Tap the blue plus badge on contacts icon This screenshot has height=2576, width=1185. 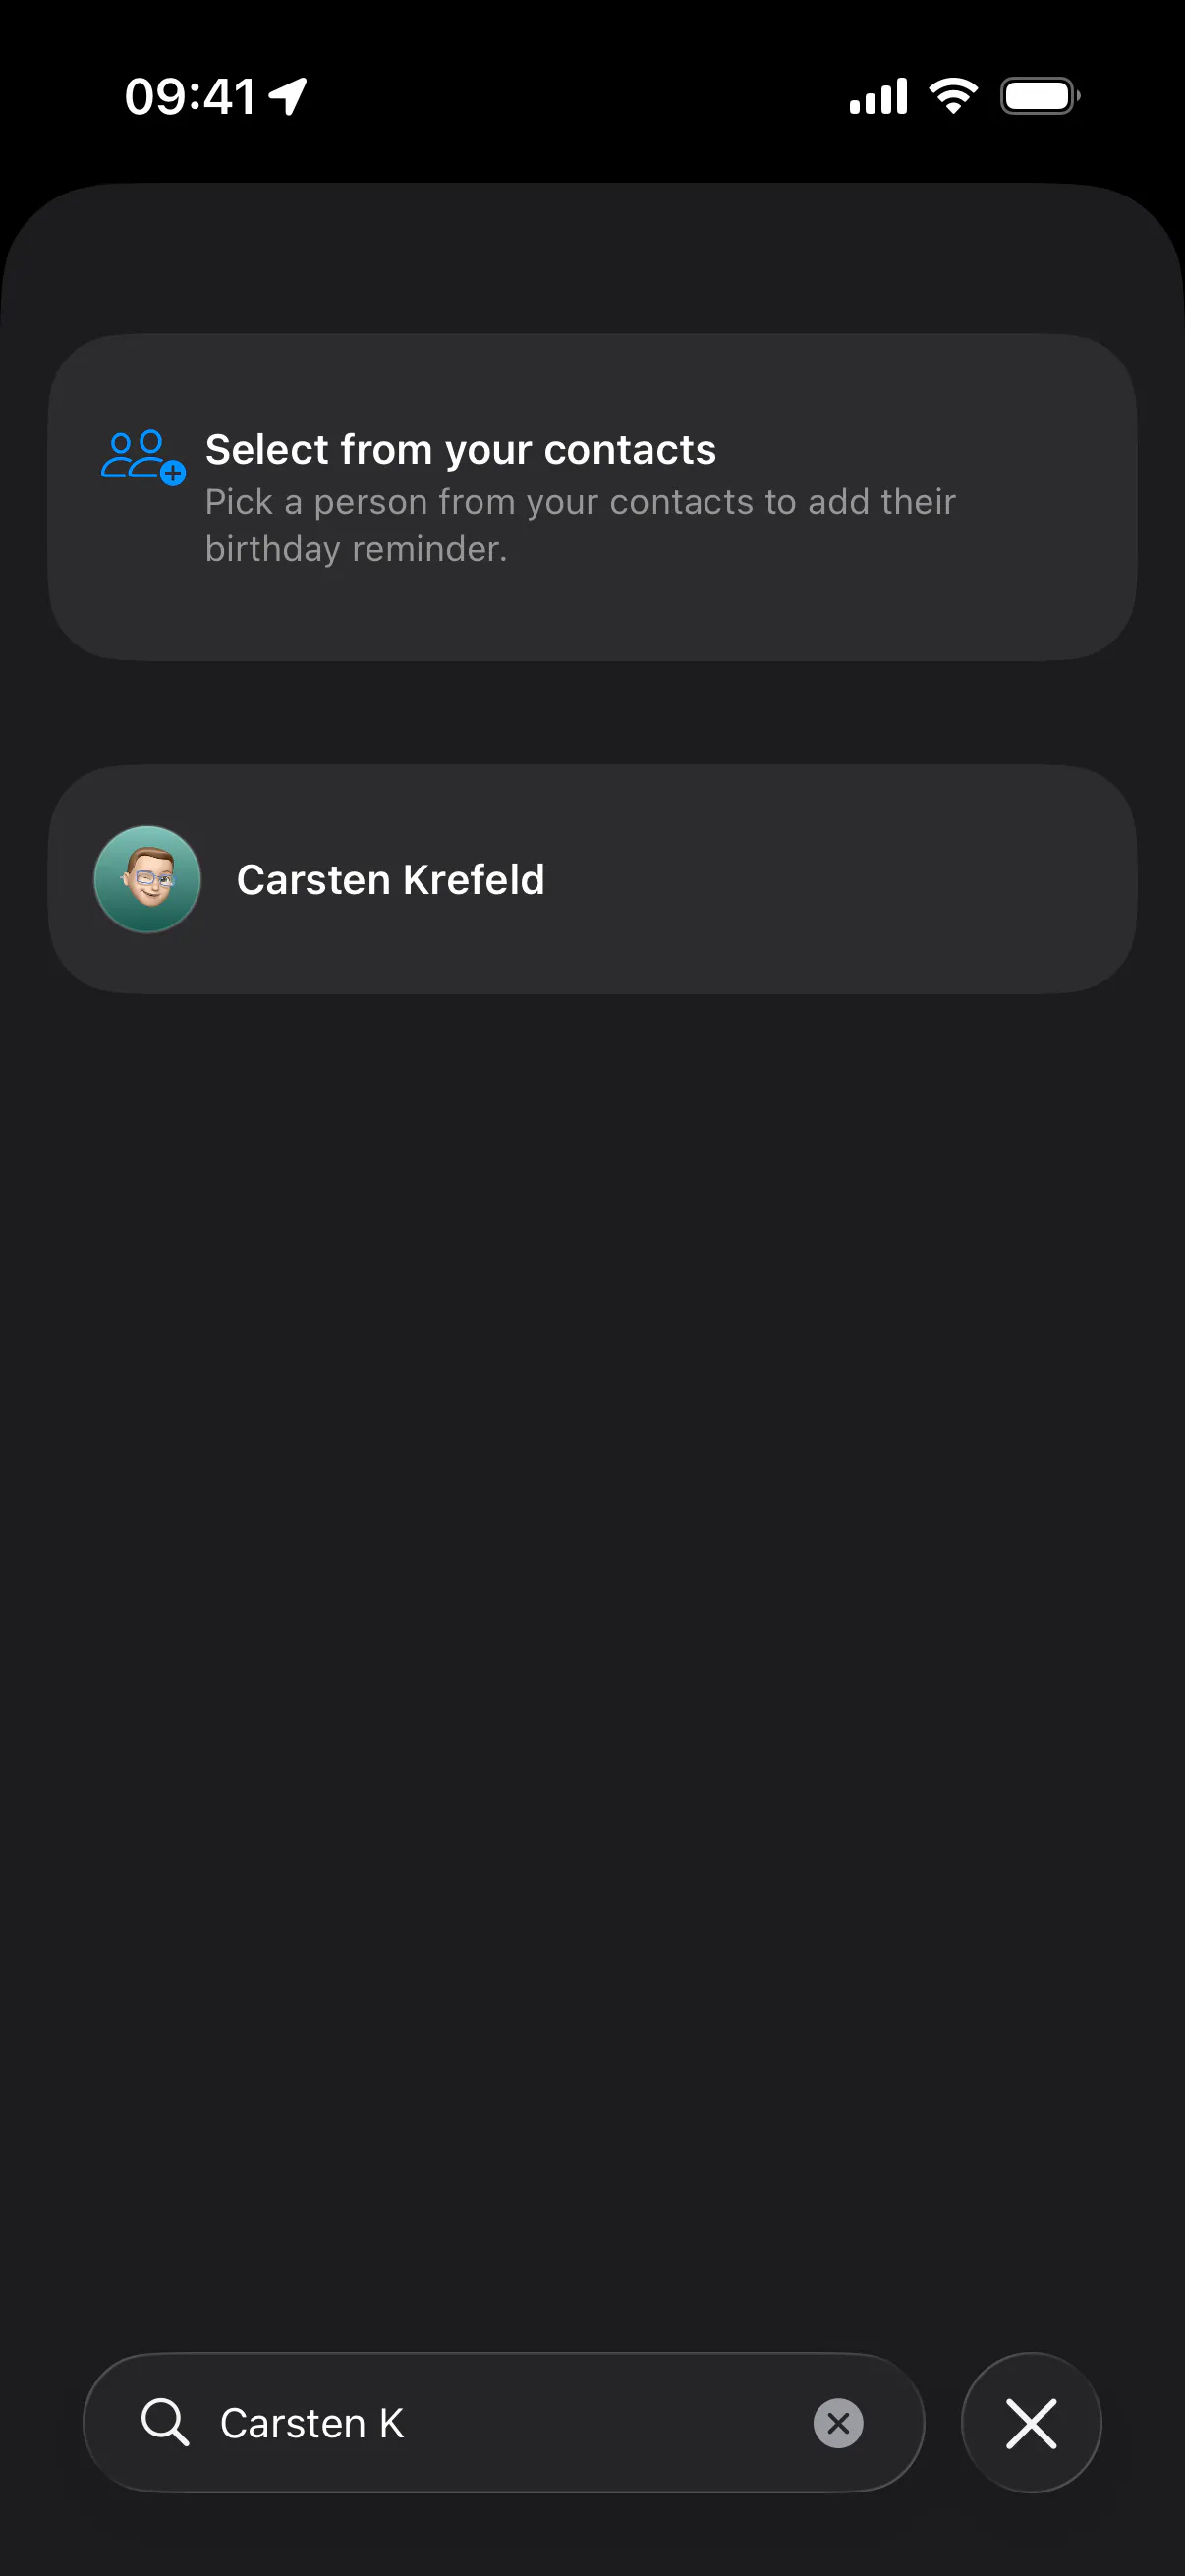173,473
